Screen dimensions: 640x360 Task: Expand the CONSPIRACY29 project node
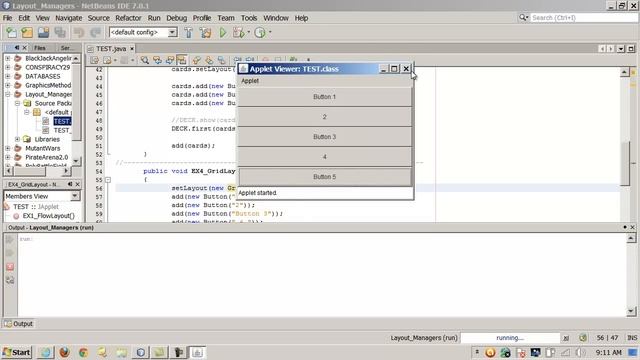(8, 67)
